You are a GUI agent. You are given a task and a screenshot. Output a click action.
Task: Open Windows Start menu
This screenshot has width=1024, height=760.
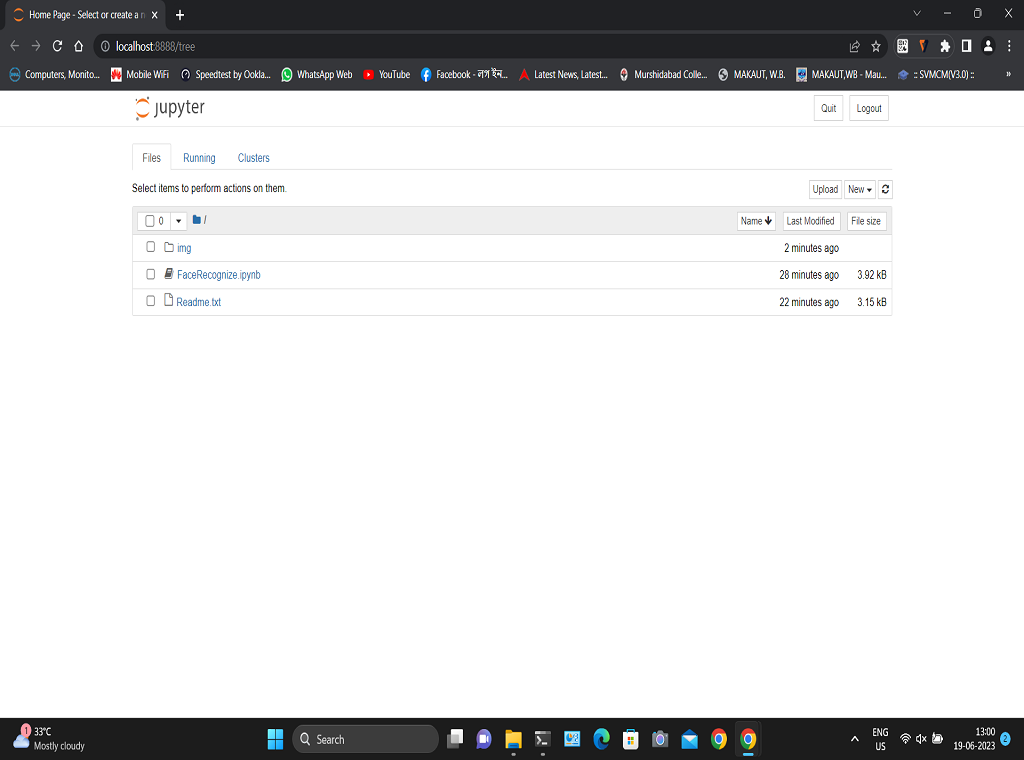276,739
